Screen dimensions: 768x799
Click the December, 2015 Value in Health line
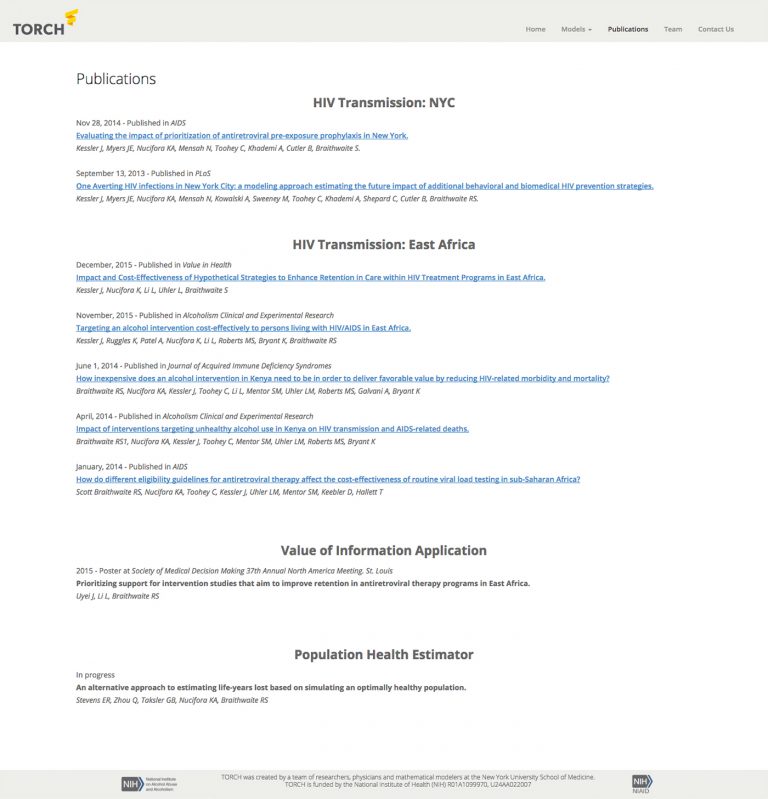153,265
